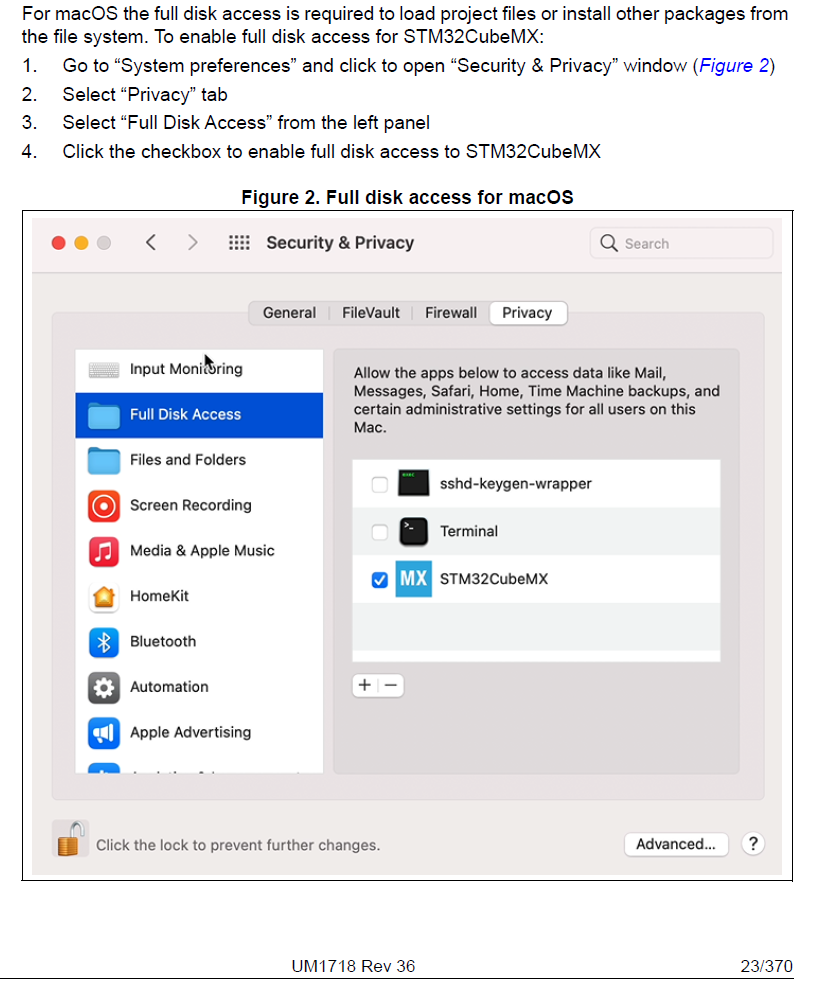Click the Terminal app name

click(x=469, y=531)
